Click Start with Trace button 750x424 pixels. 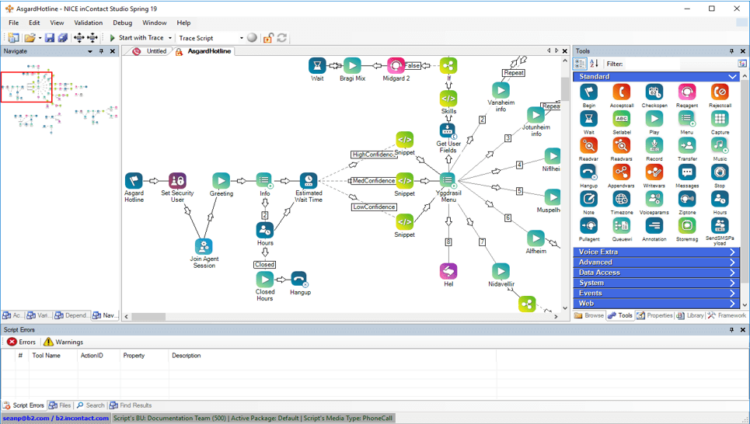coord(136,38)
